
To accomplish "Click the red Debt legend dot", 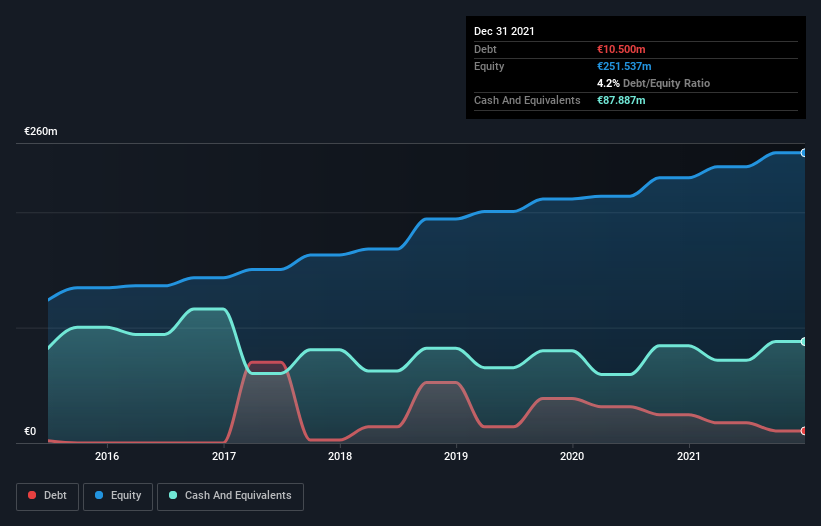I will 32,495.
